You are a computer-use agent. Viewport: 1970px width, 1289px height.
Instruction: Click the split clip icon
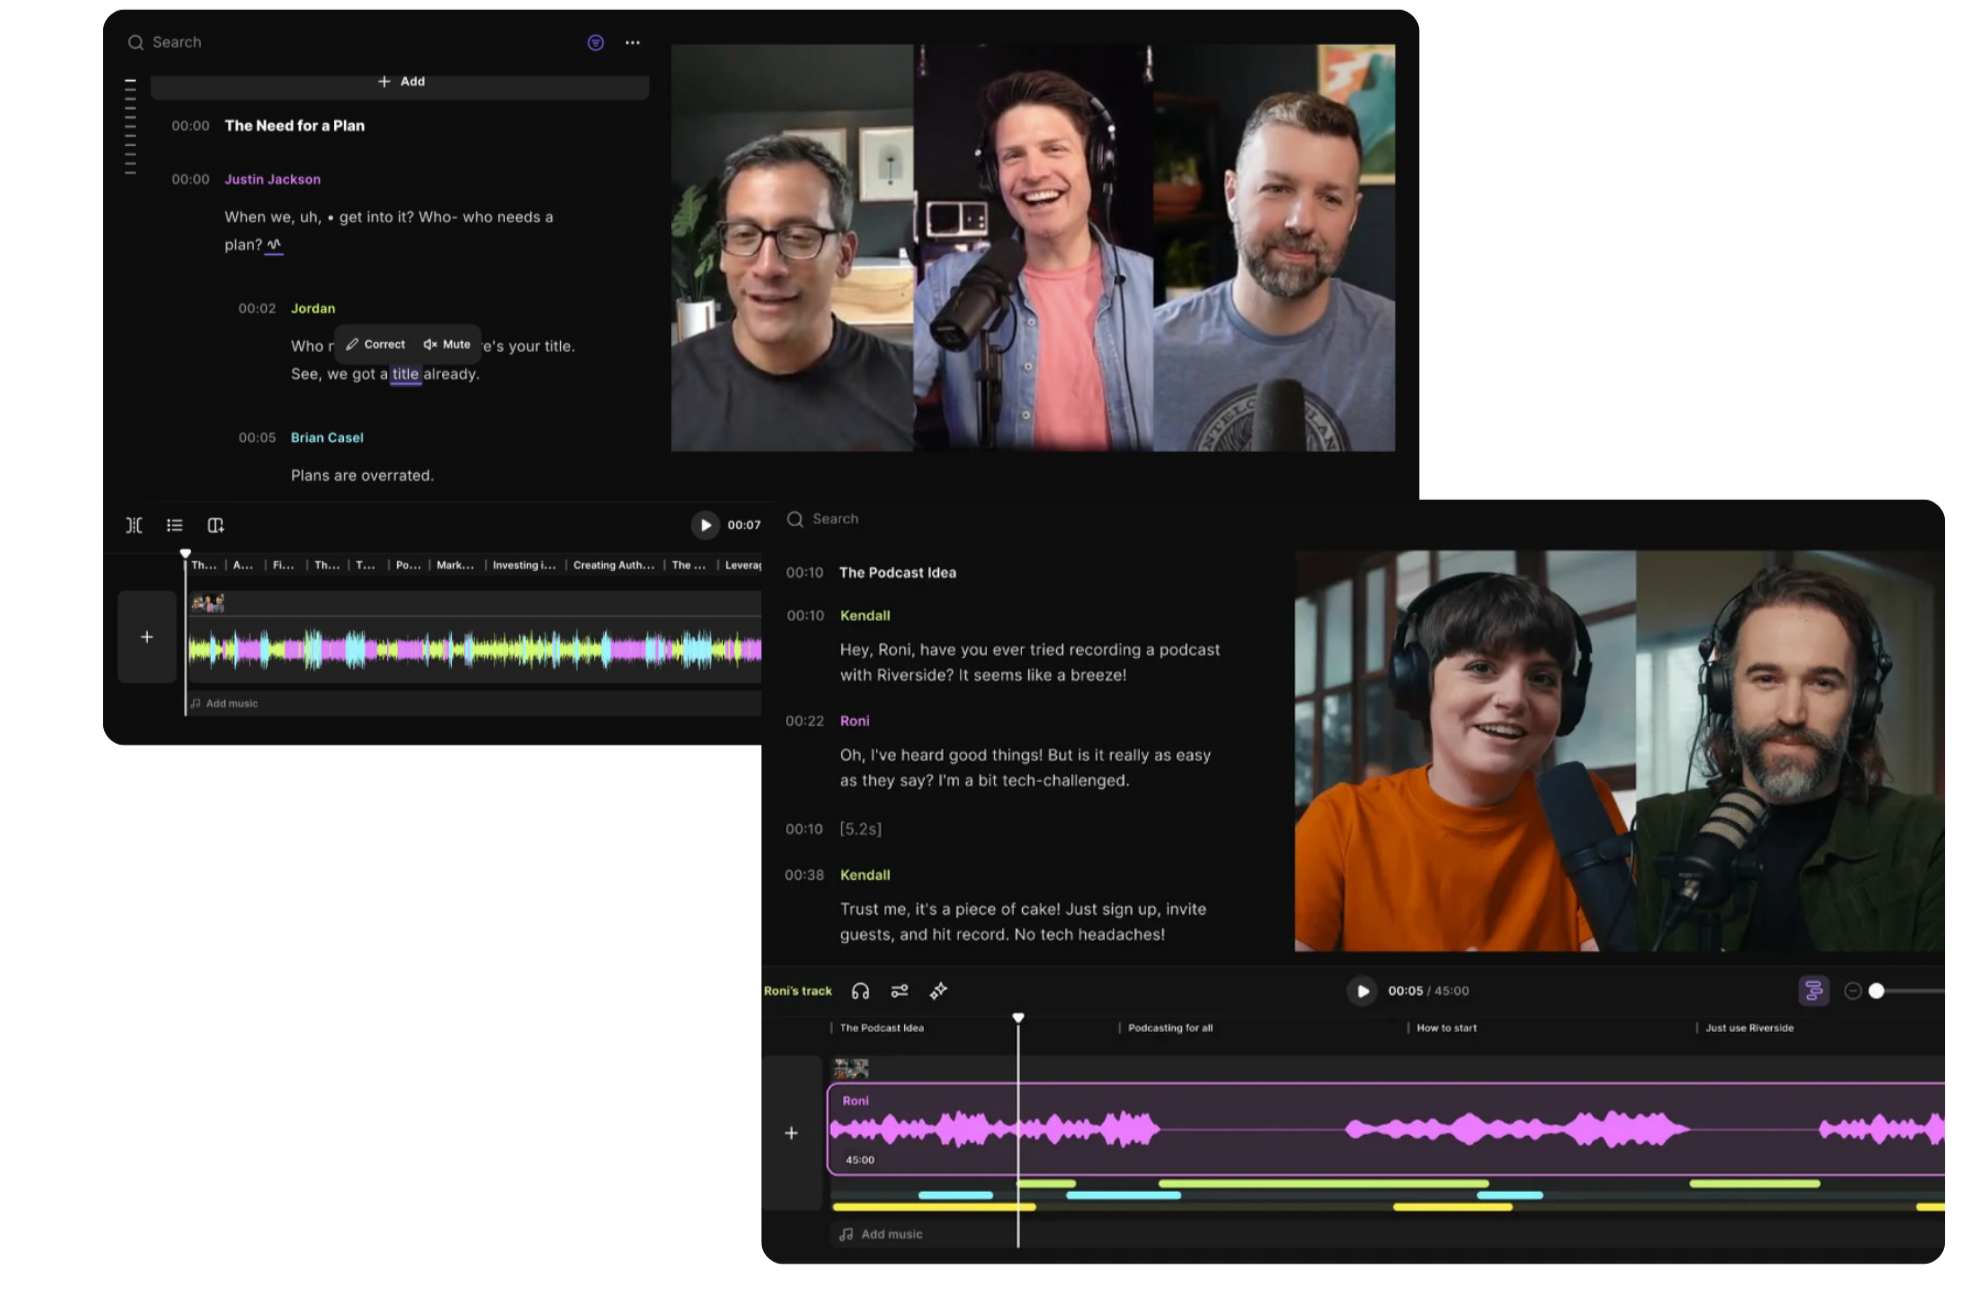click(134, 525)
